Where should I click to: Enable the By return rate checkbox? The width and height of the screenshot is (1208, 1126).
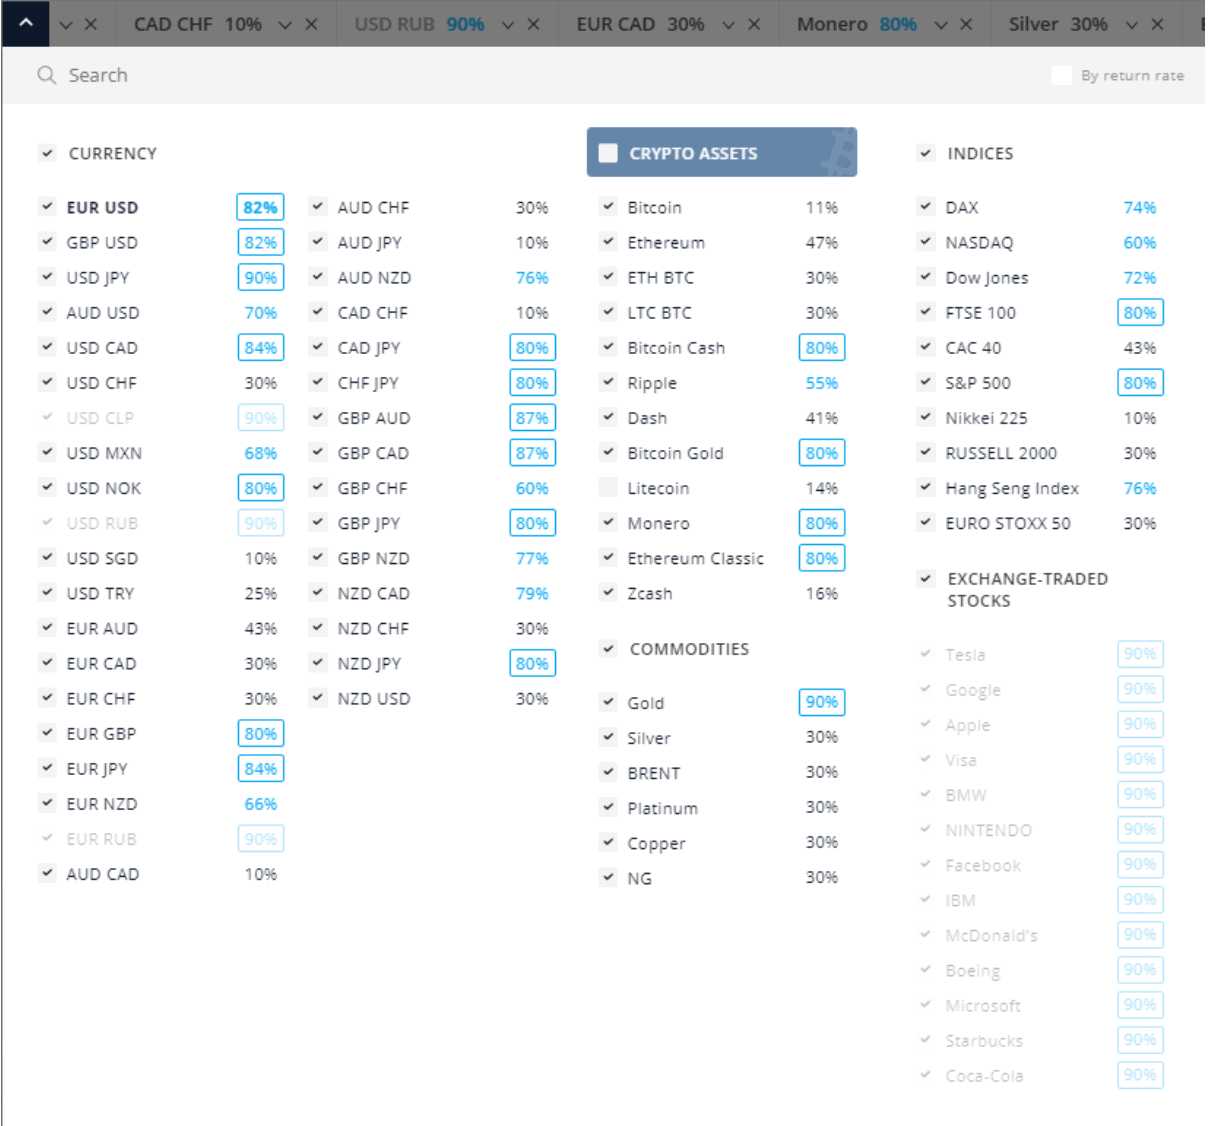point(1062,75)
